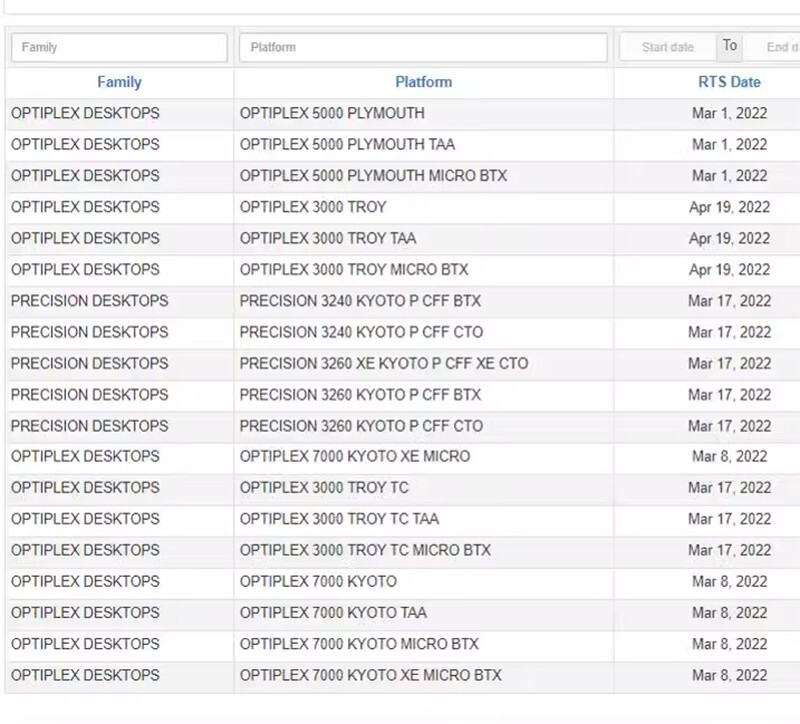Sort by the RTS Date column header
800x724 pixels.
pos(729,82)
